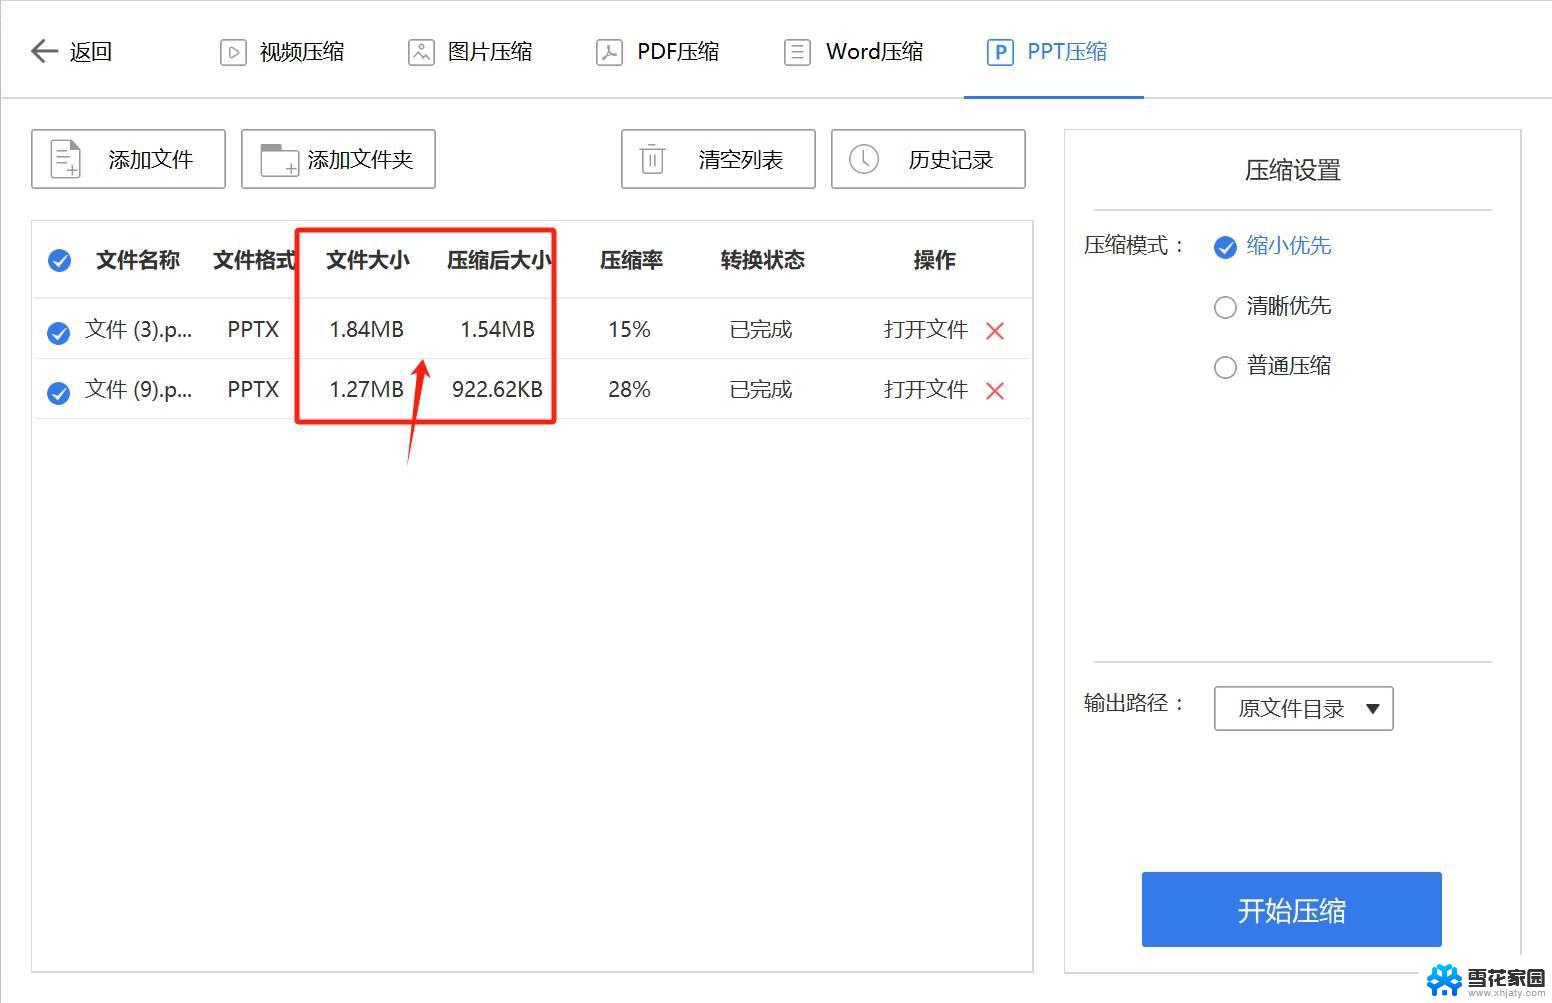
Task: Click the 文件格式 column header
Action: click(x=254, y=260)
